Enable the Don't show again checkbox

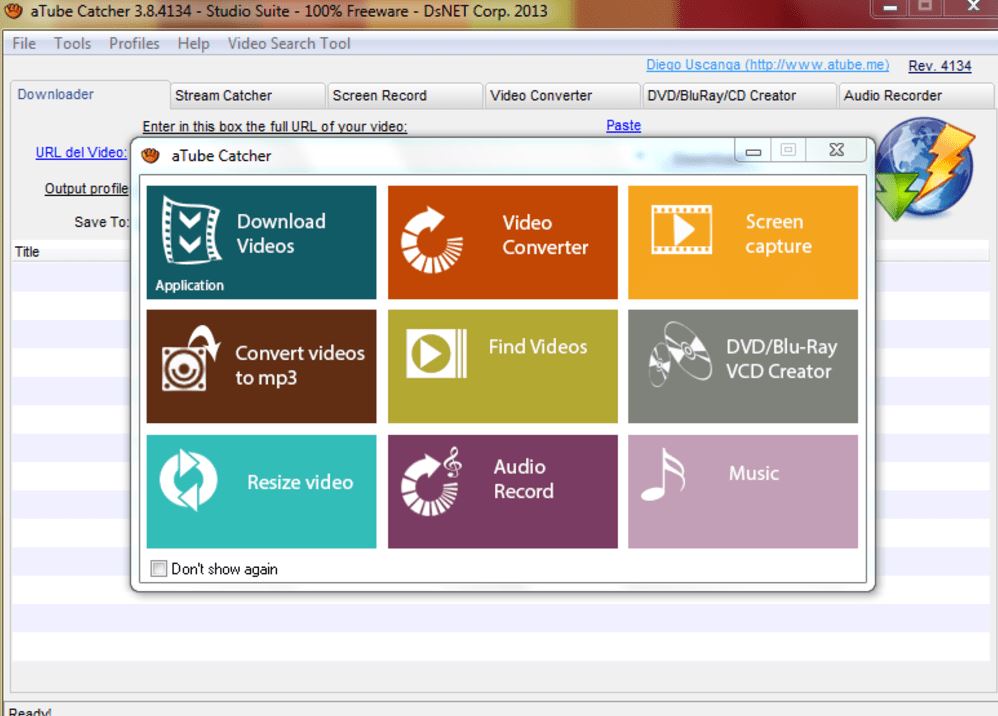click(159, 569)
